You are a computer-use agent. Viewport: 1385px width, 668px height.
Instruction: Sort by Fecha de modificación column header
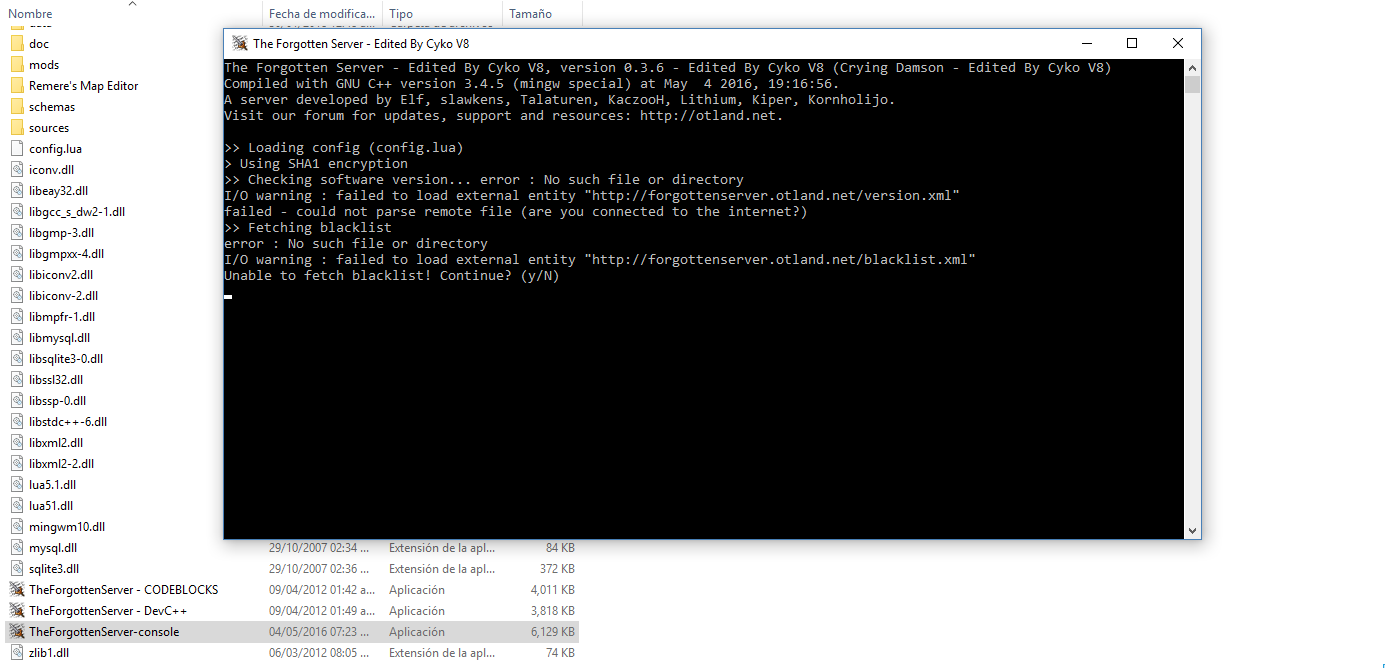click(x=322, y=13)
